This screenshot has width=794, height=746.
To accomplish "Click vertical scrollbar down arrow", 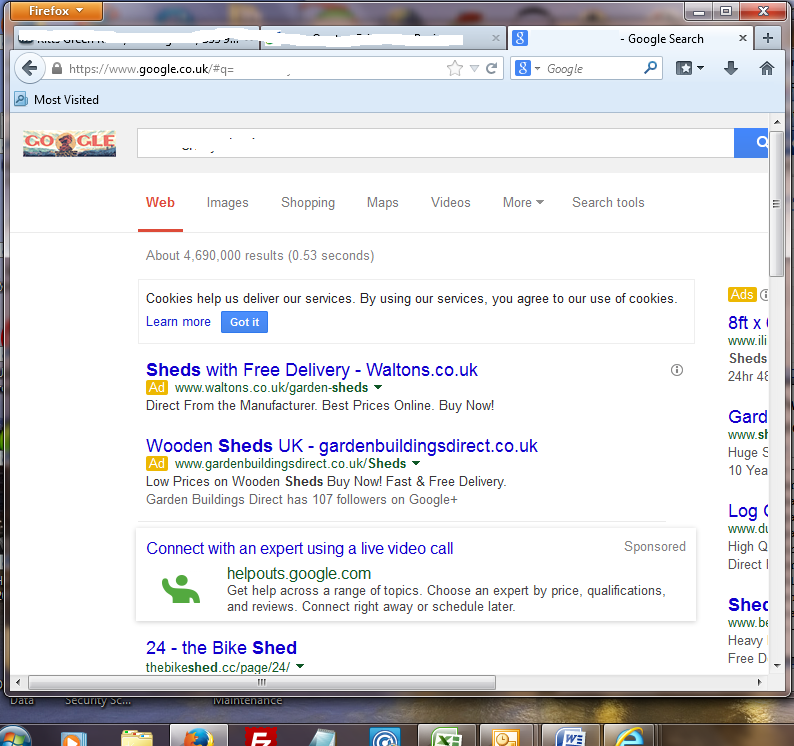I will click(777, 665).
